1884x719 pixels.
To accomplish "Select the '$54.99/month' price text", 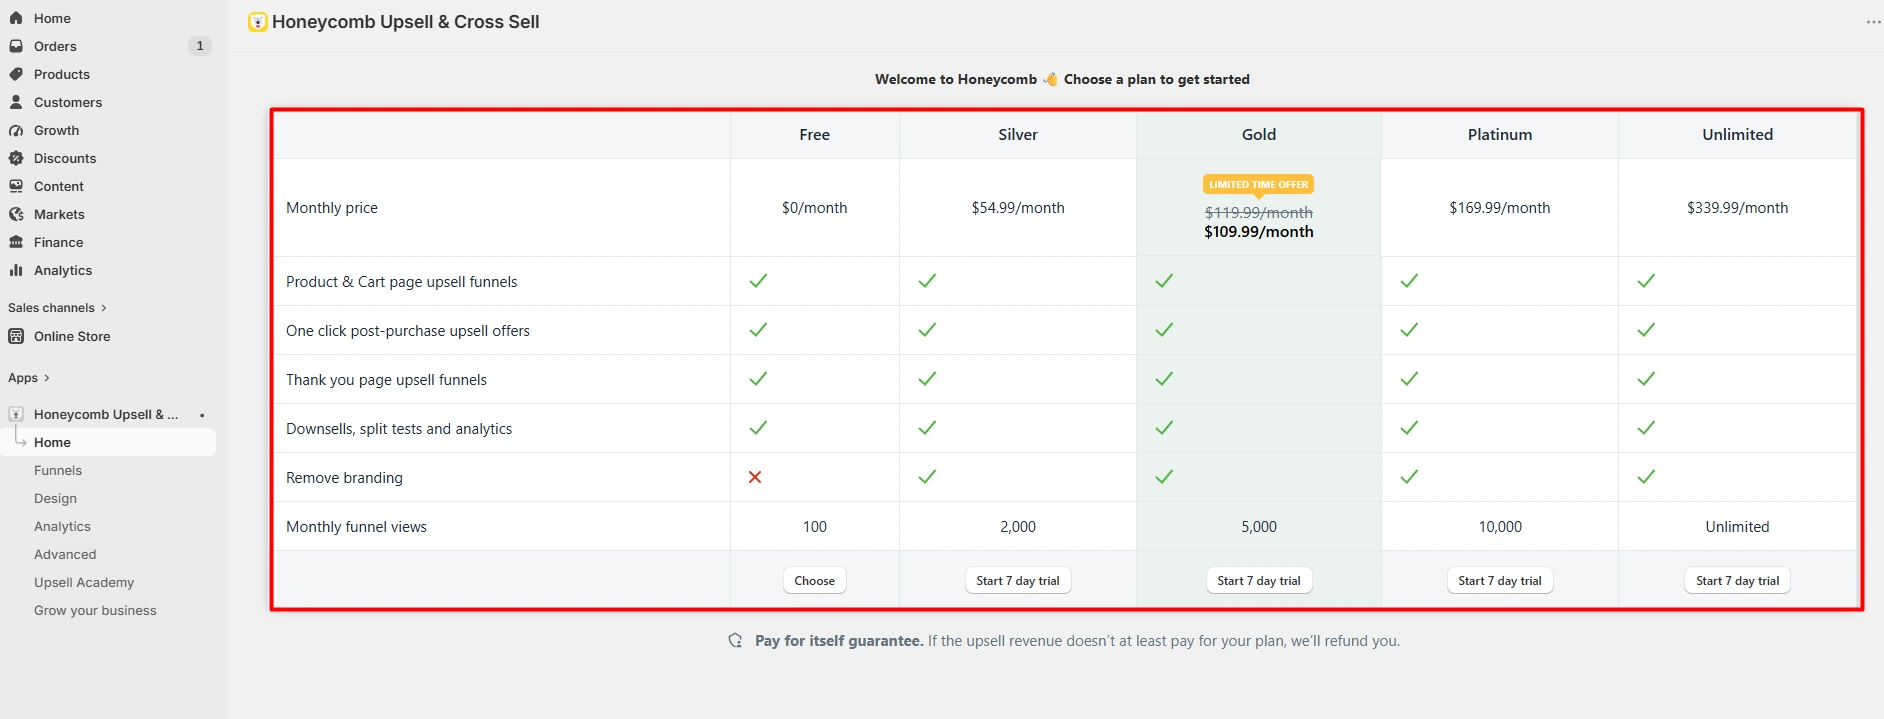I will coord(1018,208).
